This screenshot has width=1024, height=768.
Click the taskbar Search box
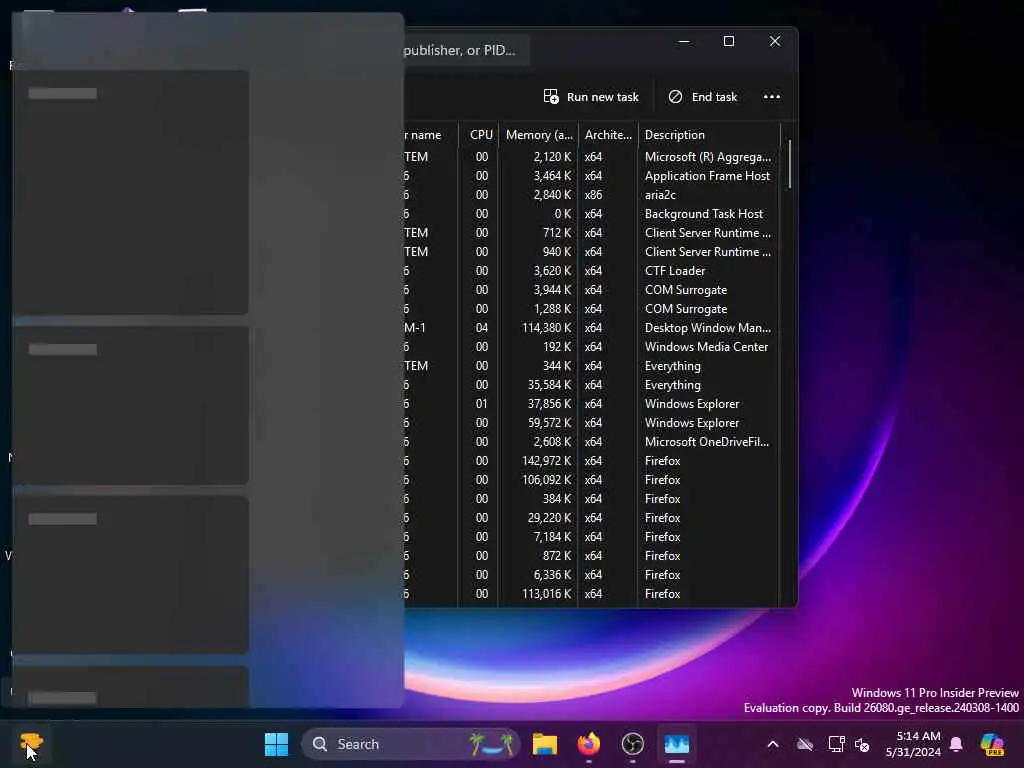pyautogui.click(x=410, y=744)
